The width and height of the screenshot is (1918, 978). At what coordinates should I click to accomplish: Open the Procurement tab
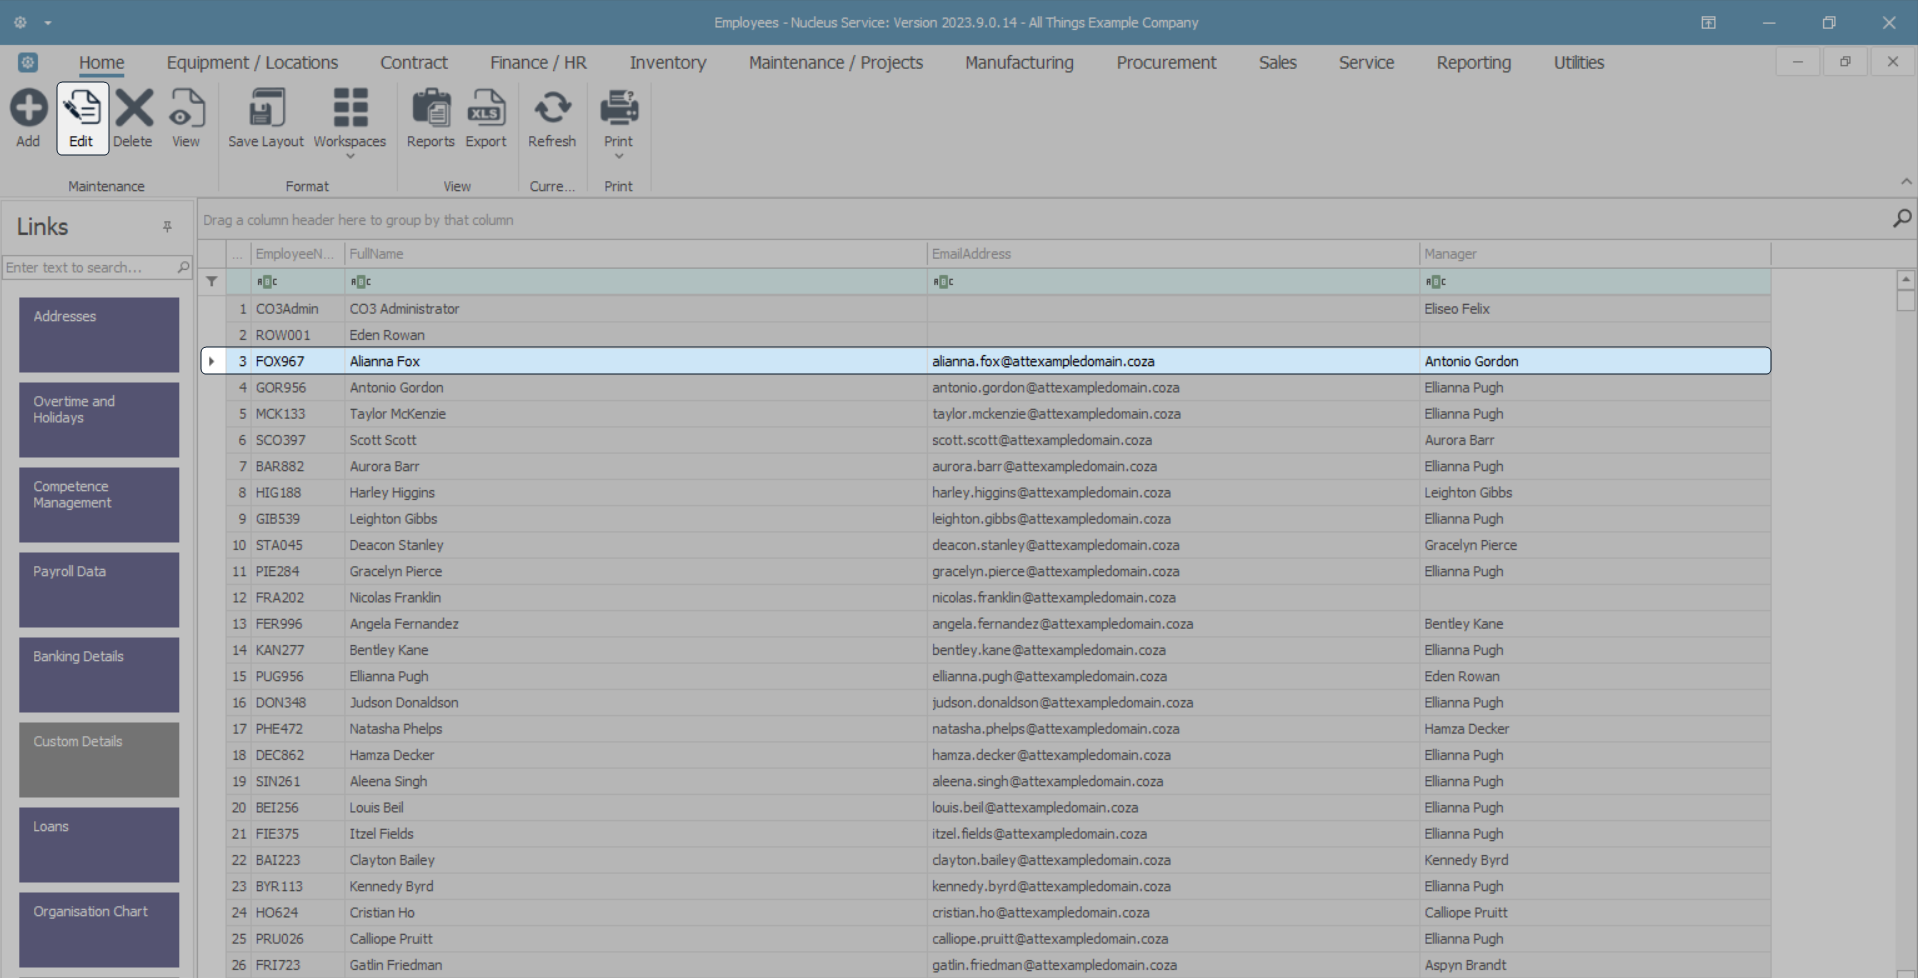coord(1166,62)
